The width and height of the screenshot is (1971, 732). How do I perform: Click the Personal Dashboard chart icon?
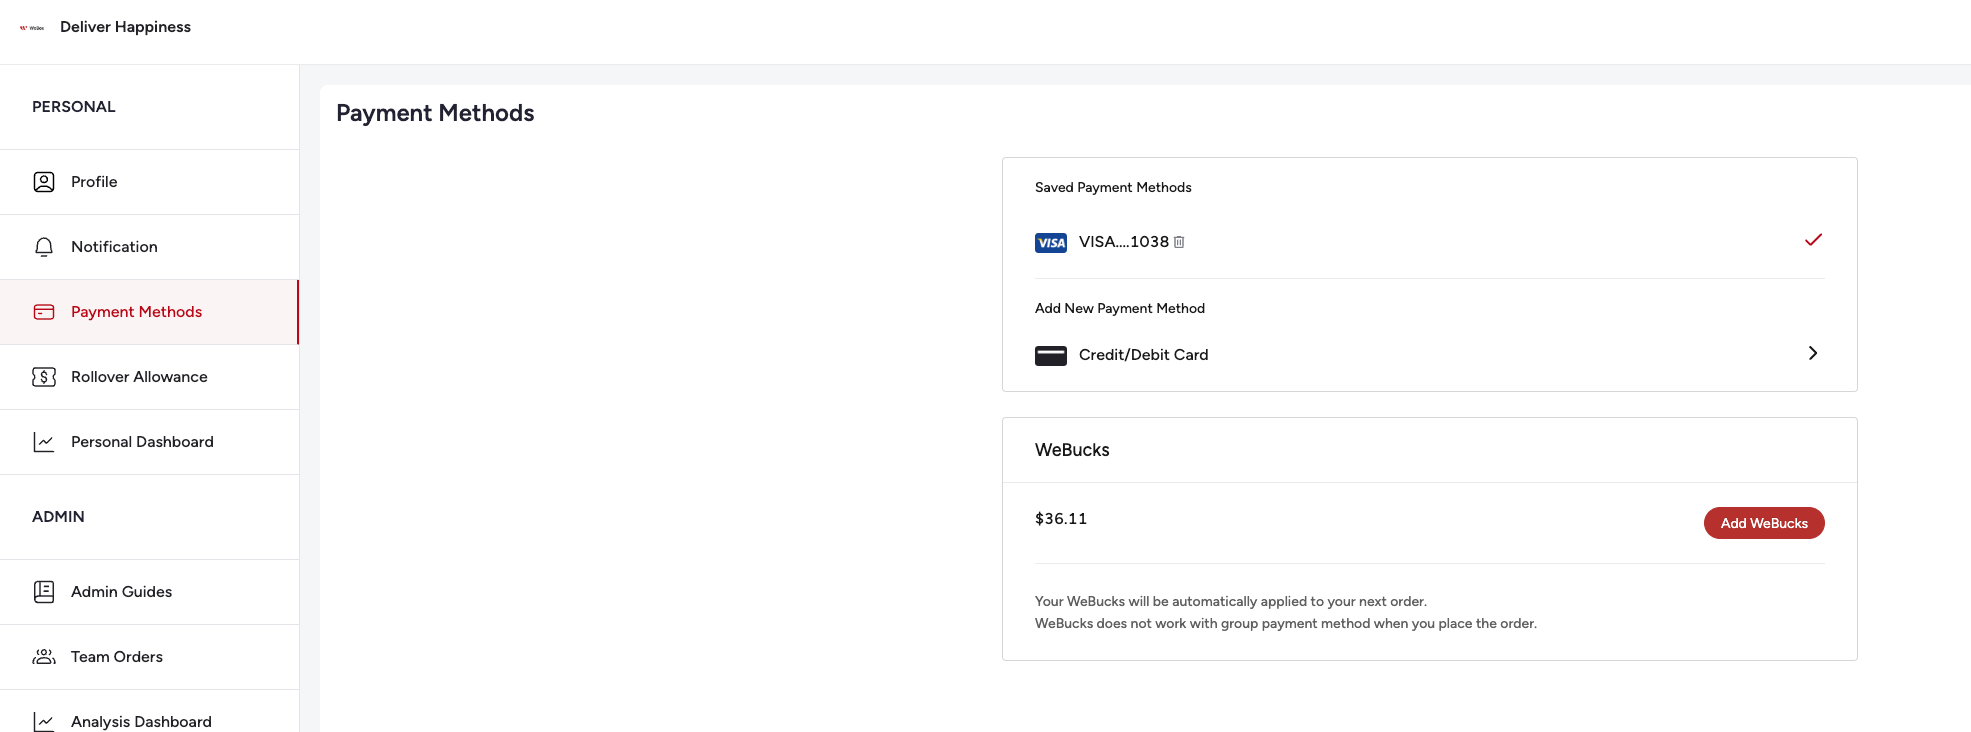[x=44, y=442]
